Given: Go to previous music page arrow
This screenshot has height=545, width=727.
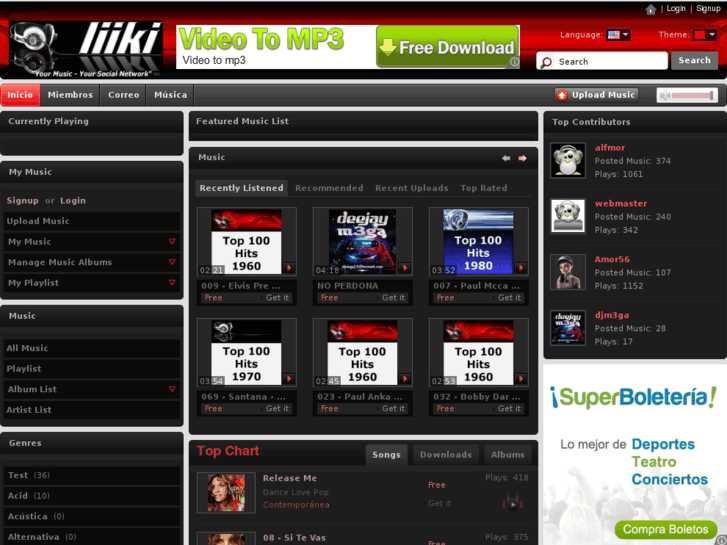Looking at the screenshot, I should 506,159.
